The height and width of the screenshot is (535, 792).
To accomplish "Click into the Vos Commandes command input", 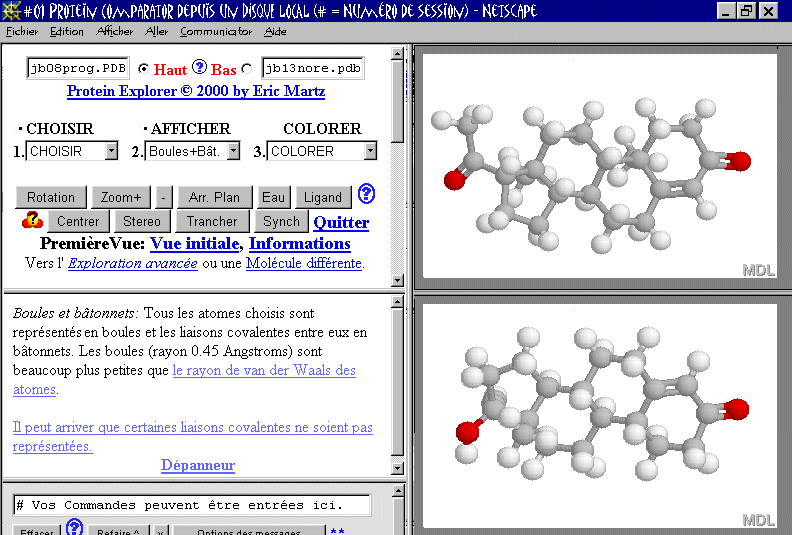I will [x=192, y=505].
